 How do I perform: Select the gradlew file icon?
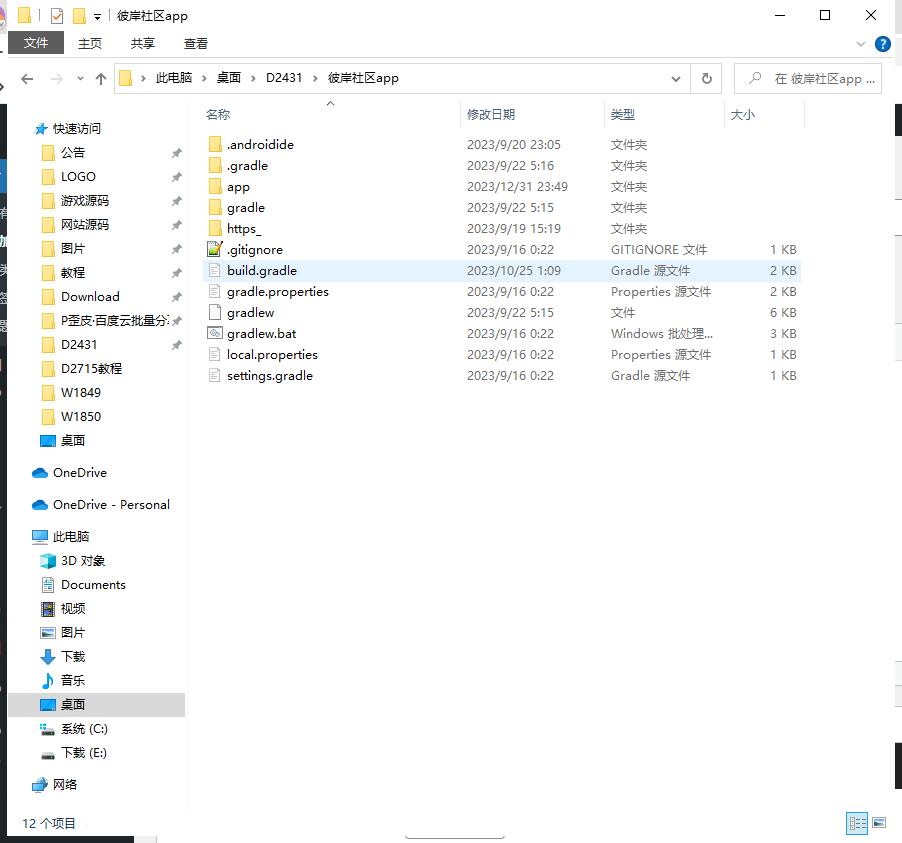[x=215, y=312]
